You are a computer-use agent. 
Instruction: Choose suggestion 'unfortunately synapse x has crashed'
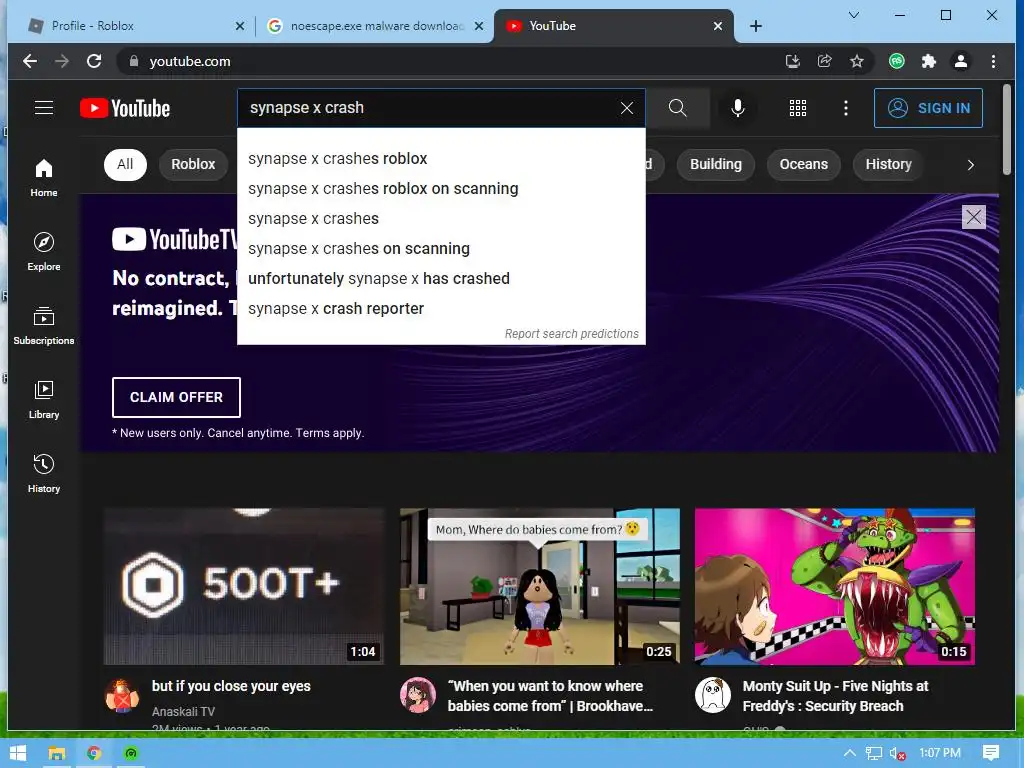(x=441, y=279)
